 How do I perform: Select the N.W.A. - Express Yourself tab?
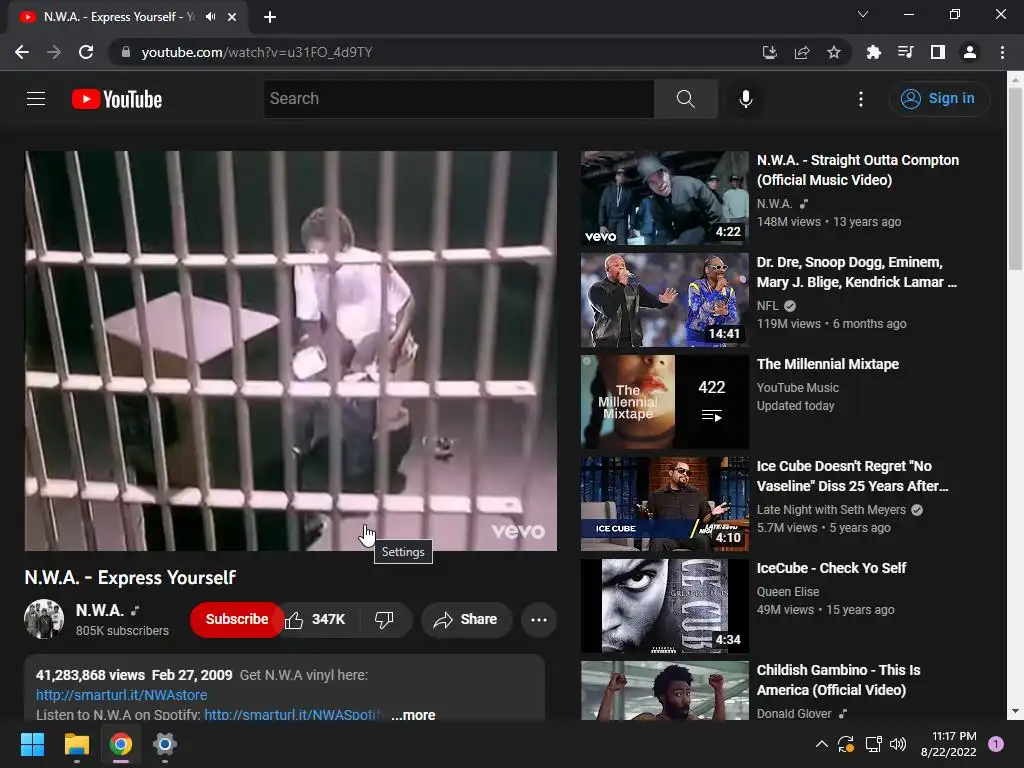(x=127, y=17)
